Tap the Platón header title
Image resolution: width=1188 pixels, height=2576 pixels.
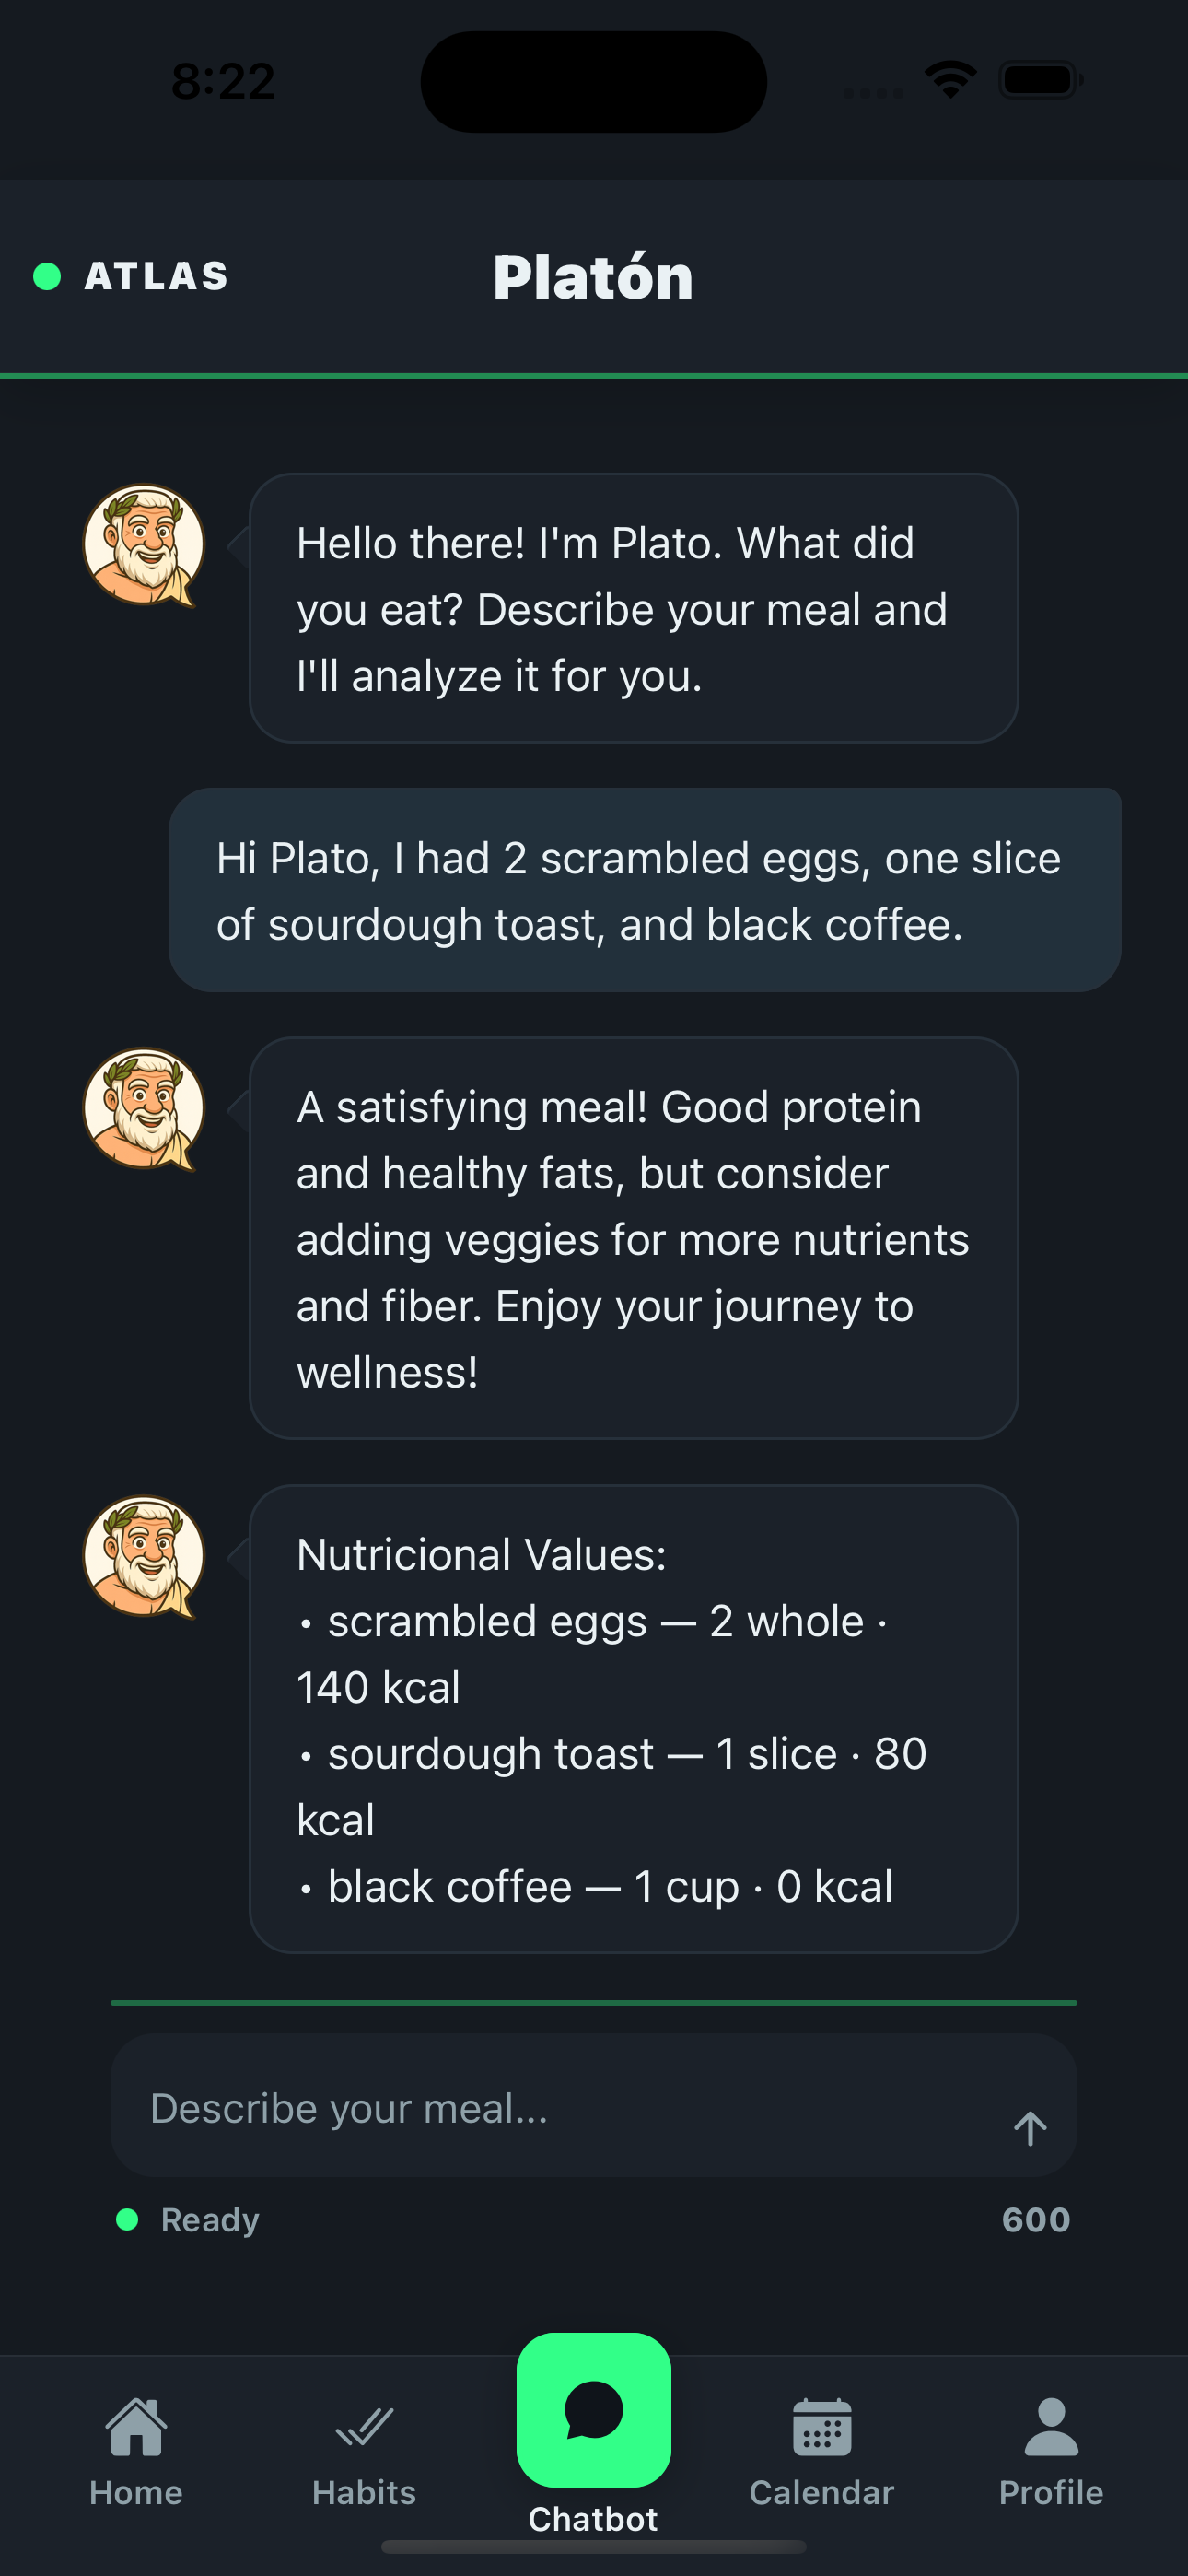pos(593,277)
